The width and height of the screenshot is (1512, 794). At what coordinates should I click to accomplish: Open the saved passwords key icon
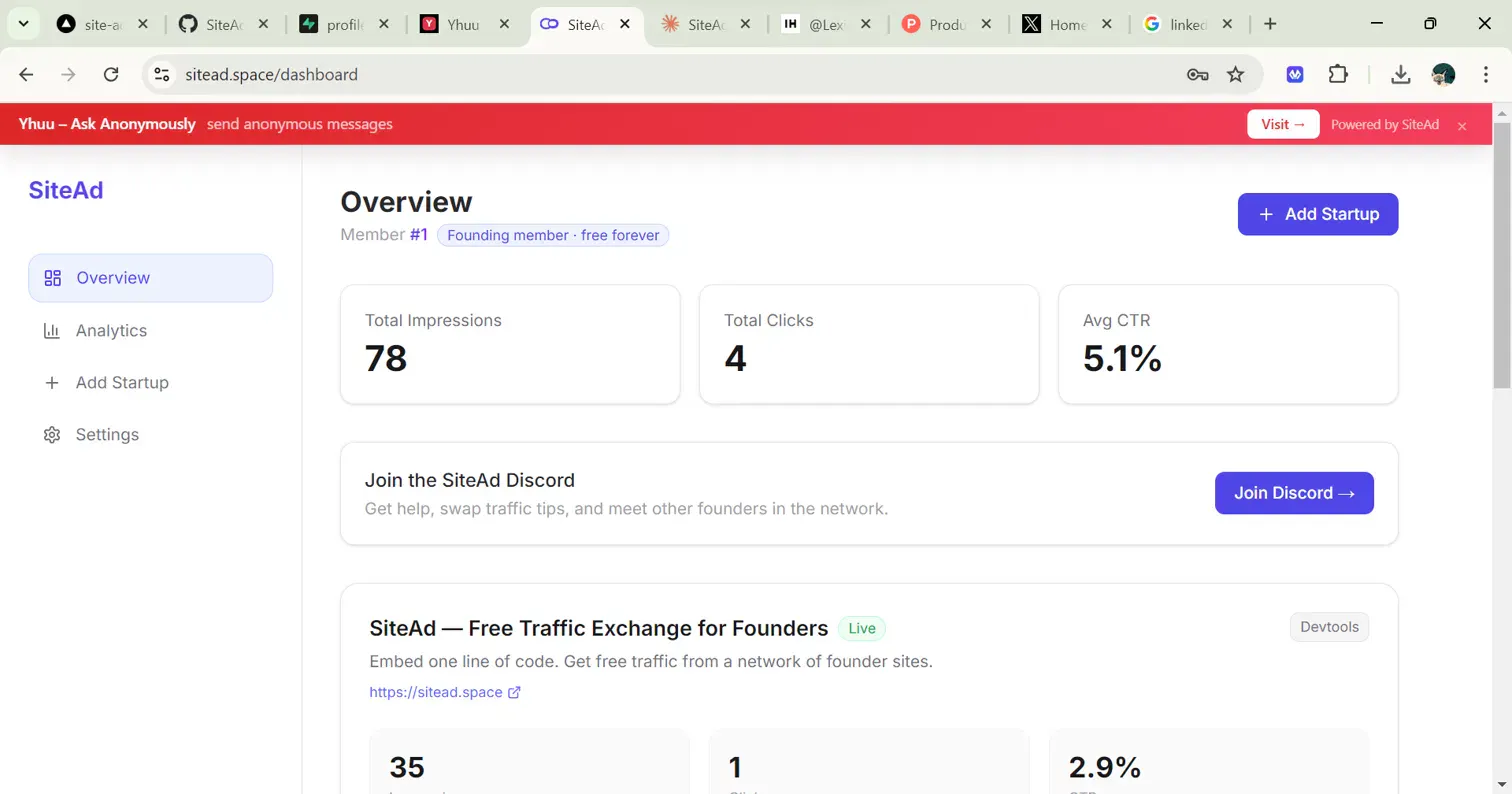pos(1198,74)
